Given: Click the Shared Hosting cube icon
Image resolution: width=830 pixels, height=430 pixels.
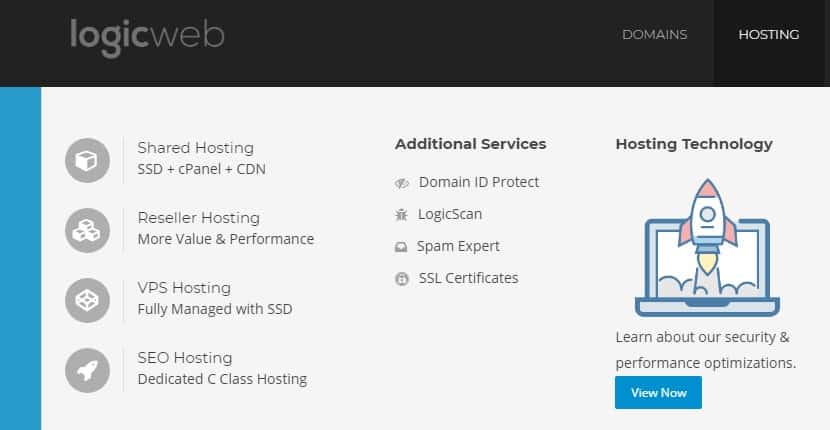Looking at the screenshot, I should [x=87, y=160].
